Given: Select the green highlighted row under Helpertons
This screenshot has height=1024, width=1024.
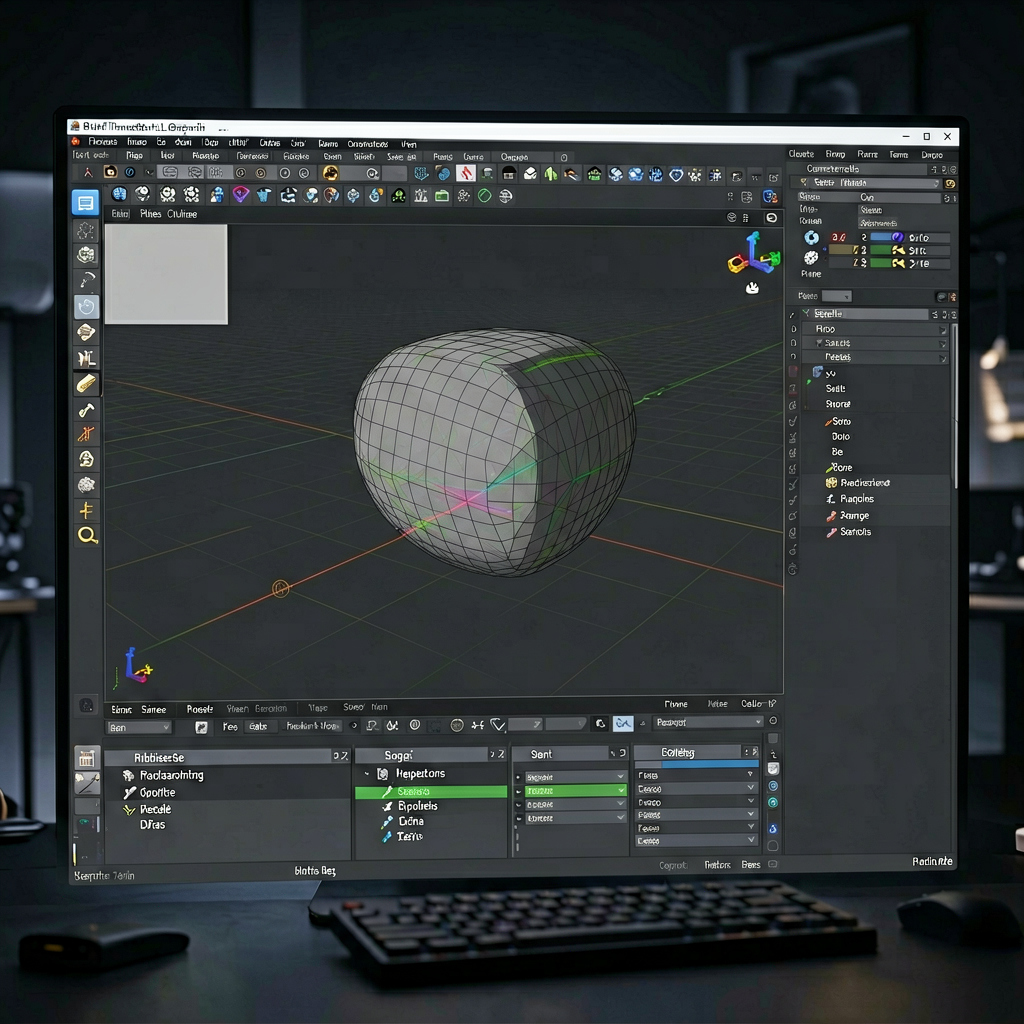Looking at the screenshot, I should point(431,792).
